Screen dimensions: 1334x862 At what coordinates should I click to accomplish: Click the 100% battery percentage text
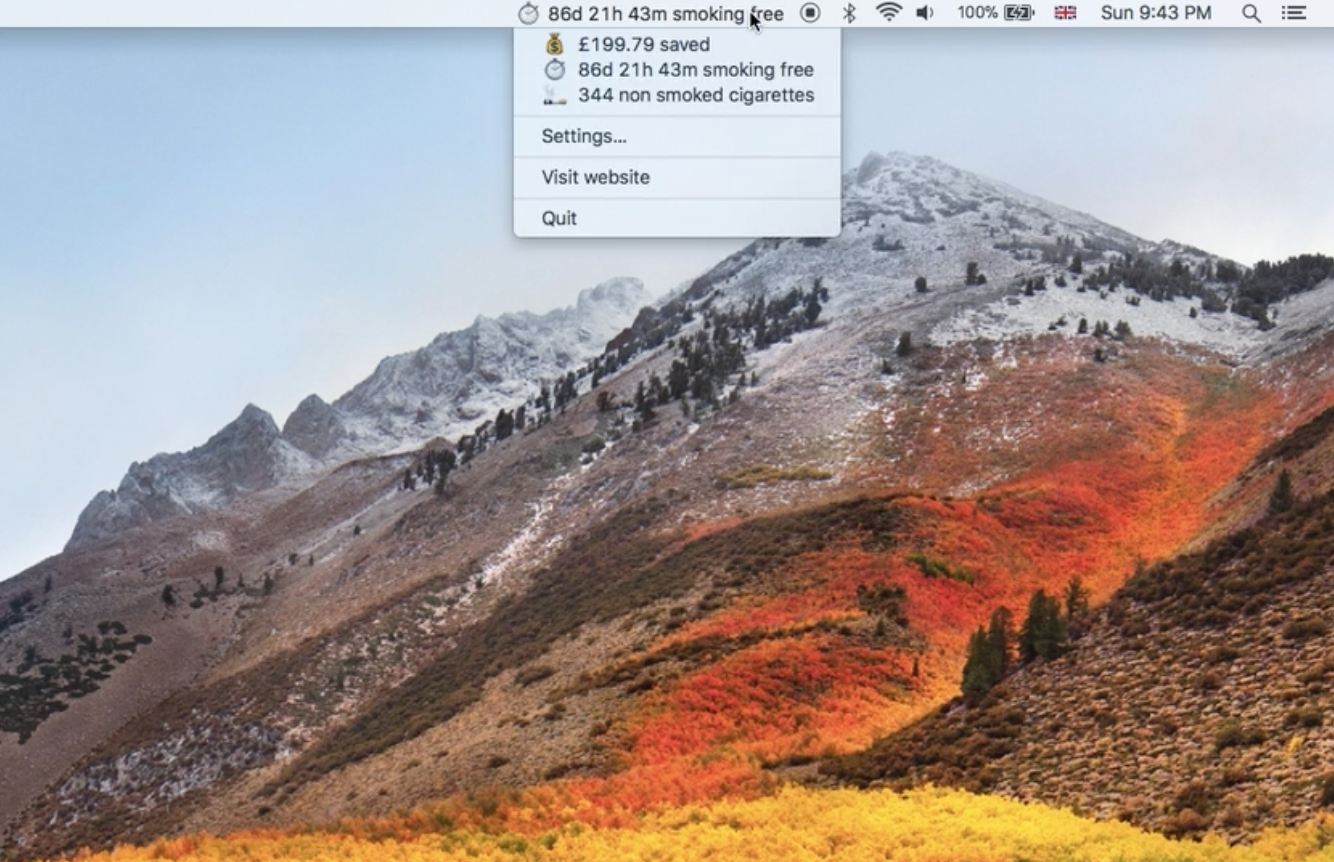click(x=977, y=13)
